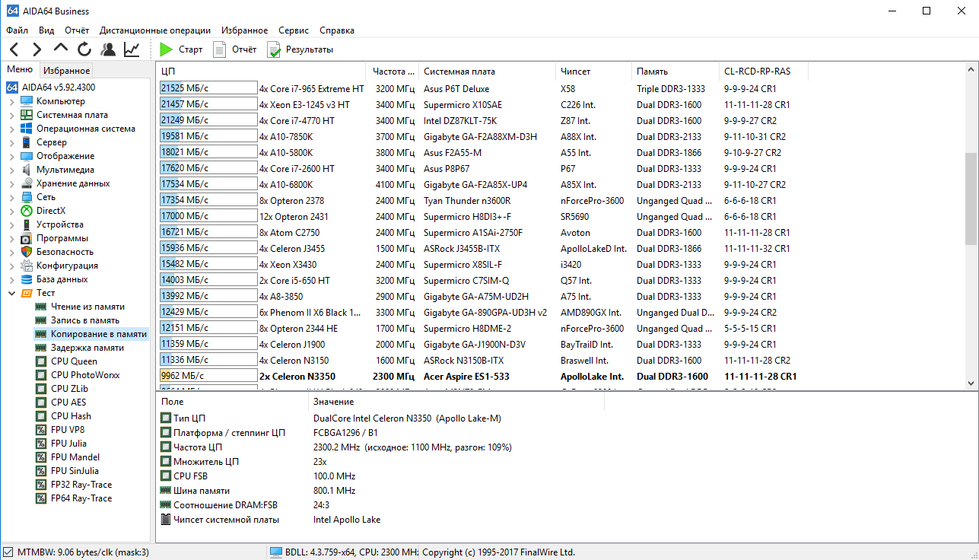Screen dimensions: 979x560
Task: Toggle the MTMBW checkbox in status bar
Action: pos(8,552)
